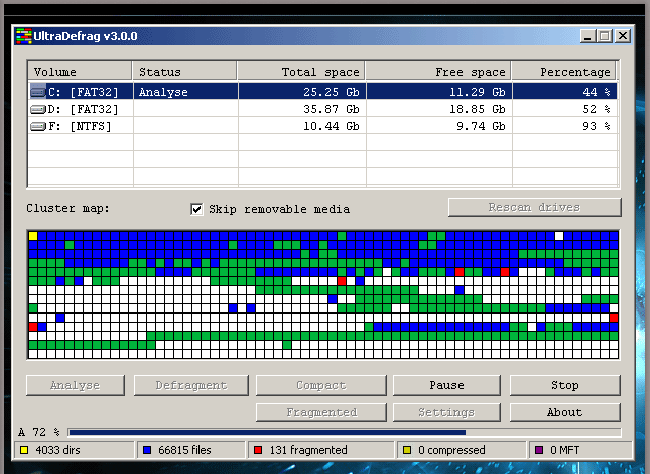
Task: Select the C: [FAT32] volume row
Action: (323, 92)
